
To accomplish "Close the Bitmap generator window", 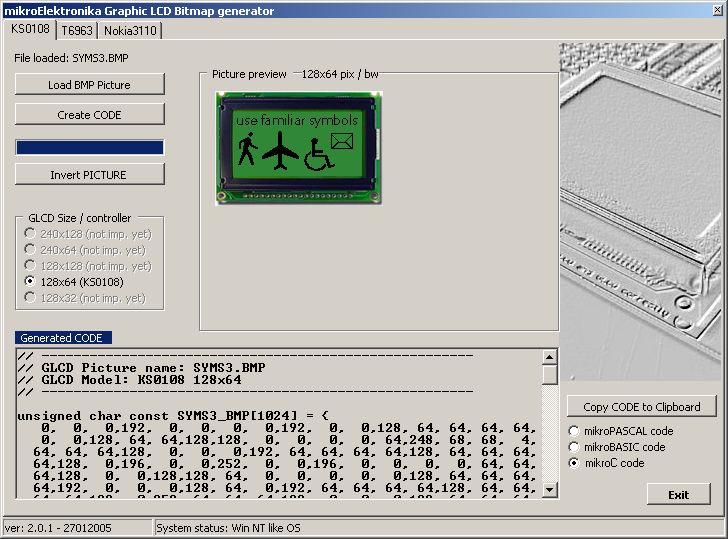I will pos(717,10).
